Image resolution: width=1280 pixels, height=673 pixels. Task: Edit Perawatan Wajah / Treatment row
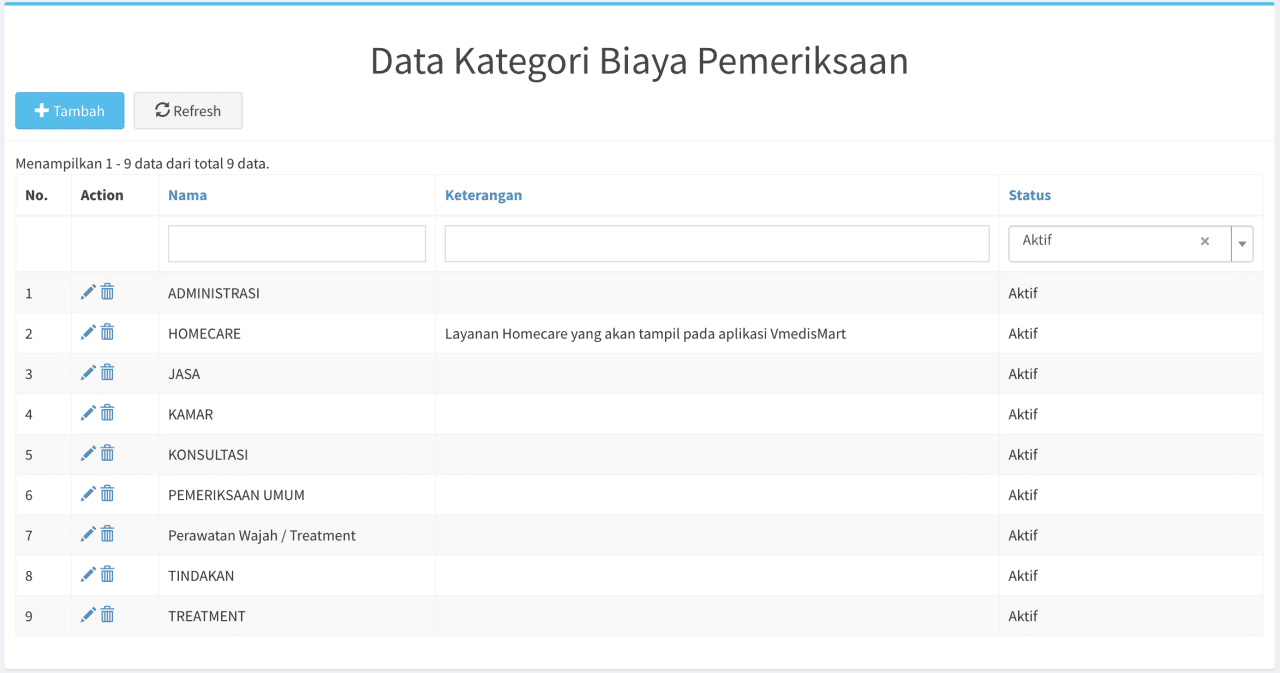pos(88,534)
